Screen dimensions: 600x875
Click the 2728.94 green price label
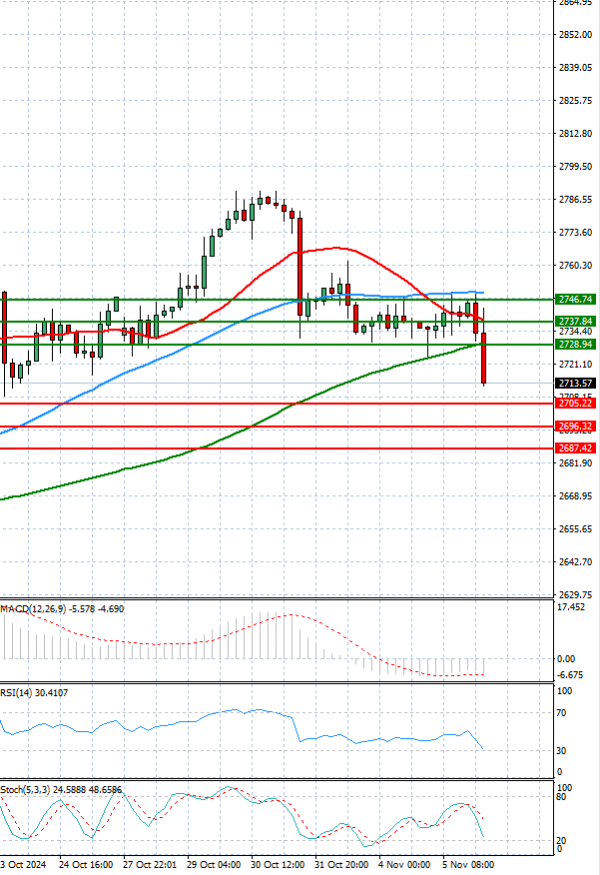[x=575, y=344]
